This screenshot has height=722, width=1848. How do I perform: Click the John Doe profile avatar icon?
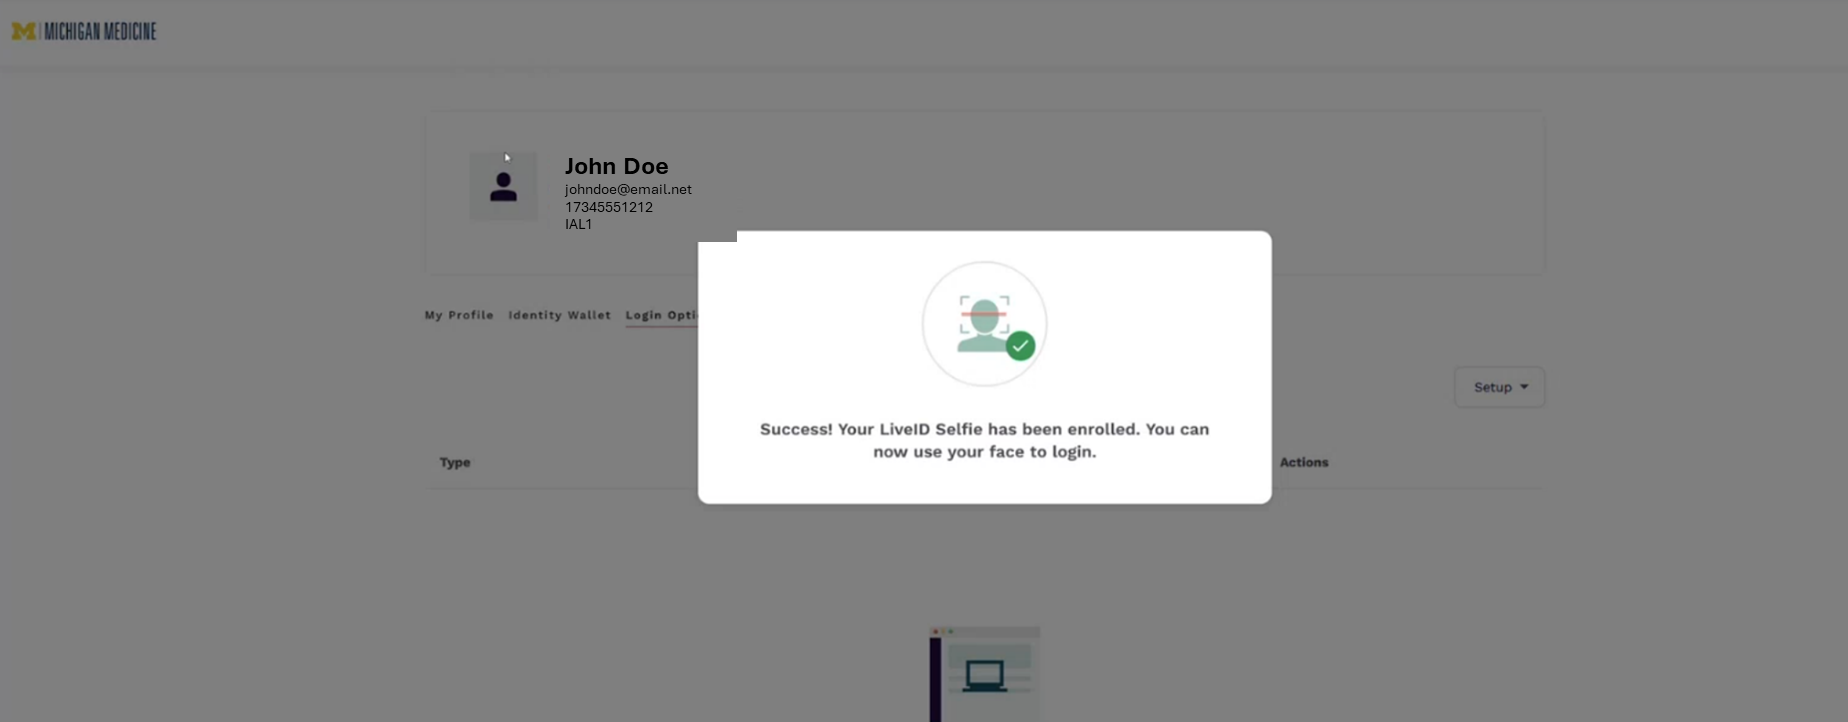[503, 187]
